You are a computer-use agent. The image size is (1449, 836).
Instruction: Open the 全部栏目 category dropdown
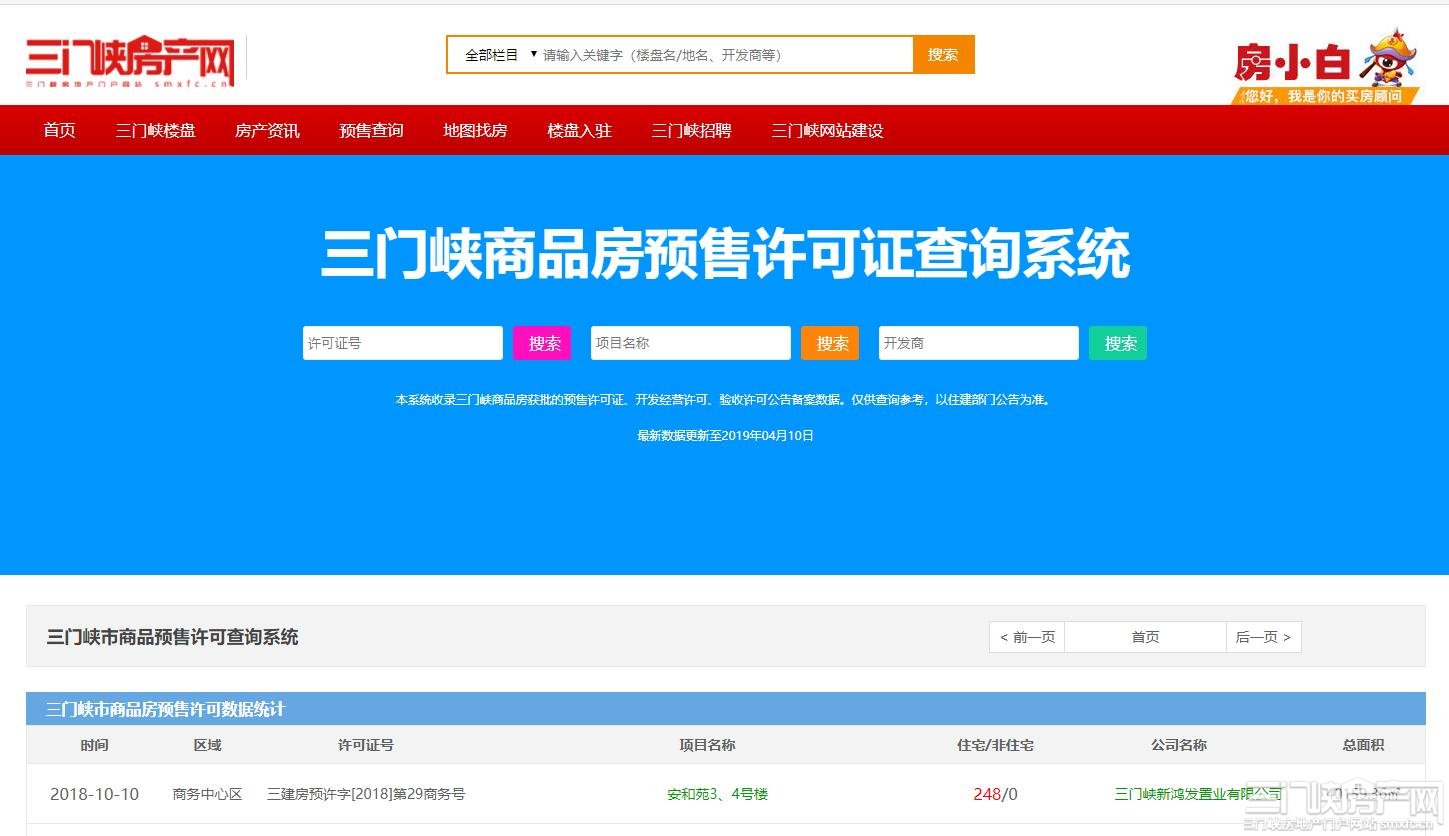click(x=499, y=55)
